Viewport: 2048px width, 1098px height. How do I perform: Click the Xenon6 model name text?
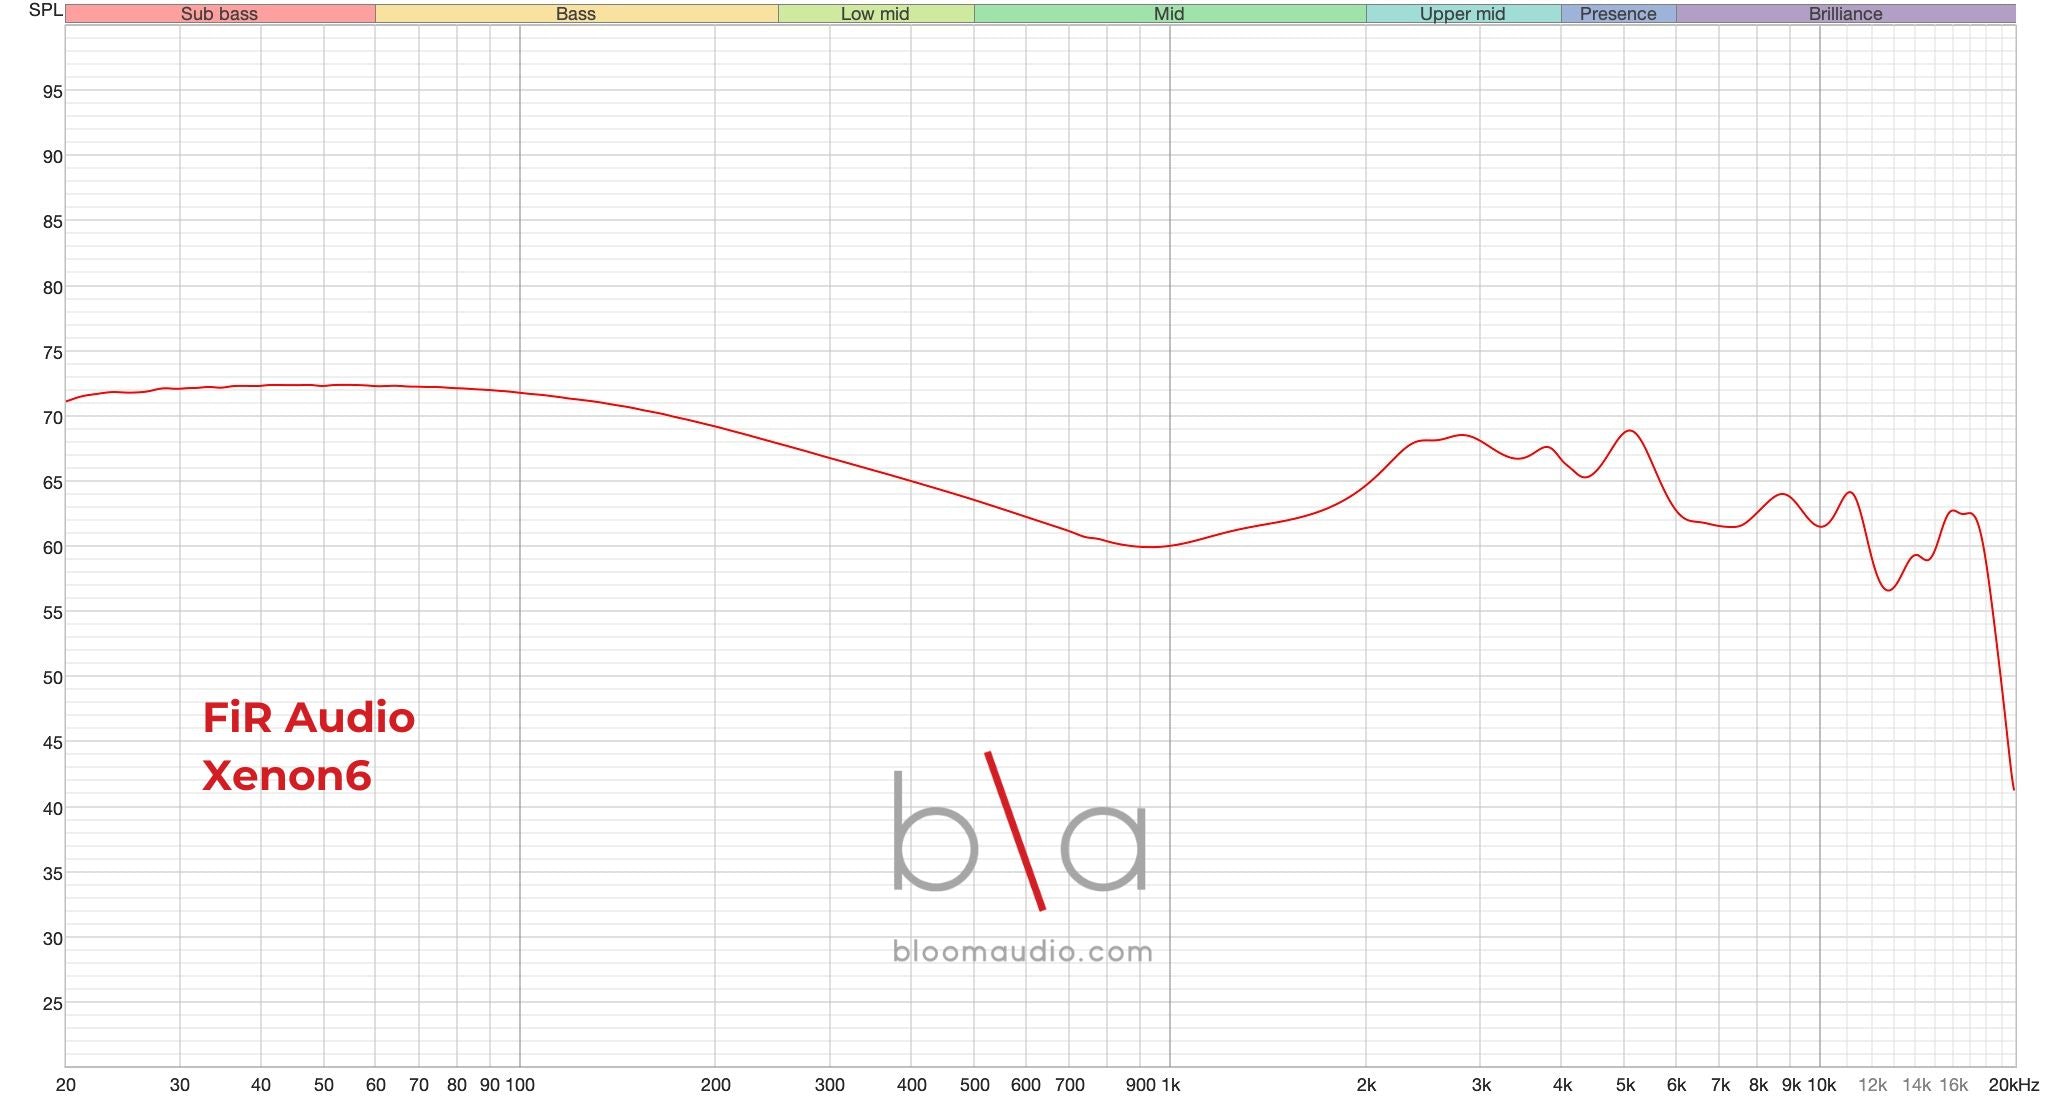tap(287, 775)
